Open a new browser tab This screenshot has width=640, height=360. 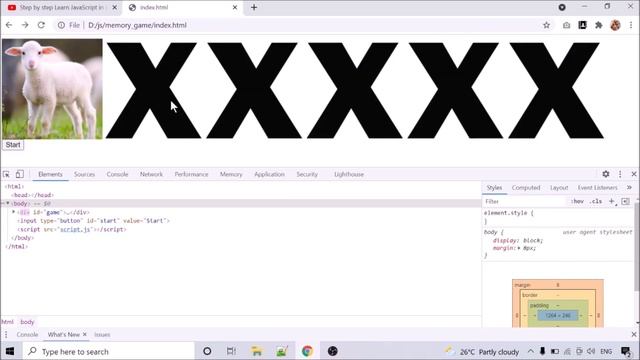[254, 7]
